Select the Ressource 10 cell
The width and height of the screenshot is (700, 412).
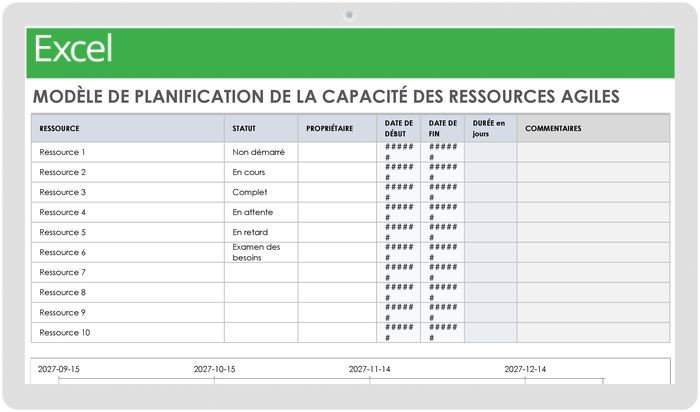128,333
